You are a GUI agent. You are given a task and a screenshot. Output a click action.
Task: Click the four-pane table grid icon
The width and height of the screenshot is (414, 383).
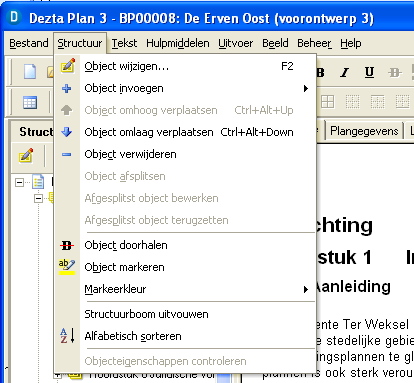pyautogui.click(x=327, y=102)
